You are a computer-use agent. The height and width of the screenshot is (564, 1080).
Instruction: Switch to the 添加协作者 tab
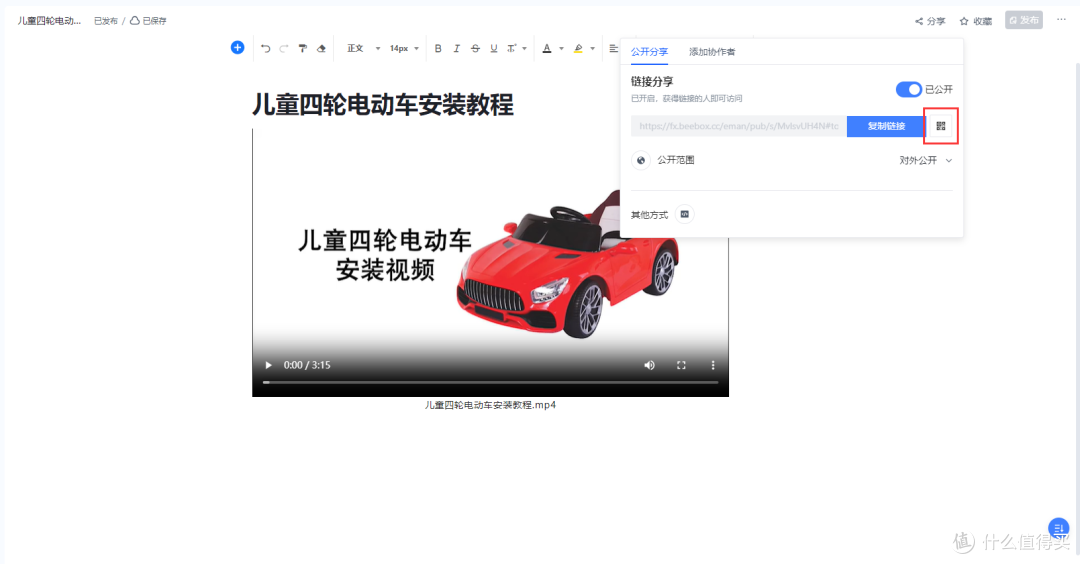[712, 52]
